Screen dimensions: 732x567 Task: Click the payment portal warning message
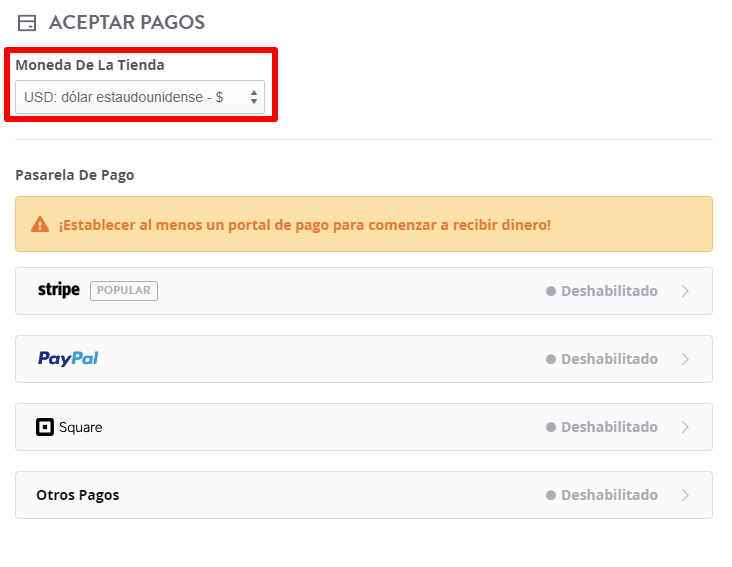coord(305,225)
